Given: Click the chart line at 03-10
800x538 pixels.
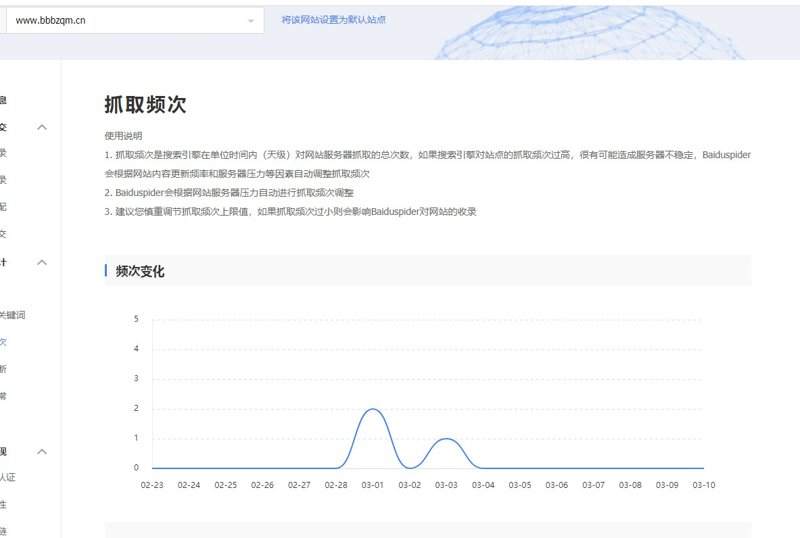Looking at the screenshot, I should 703,468.
